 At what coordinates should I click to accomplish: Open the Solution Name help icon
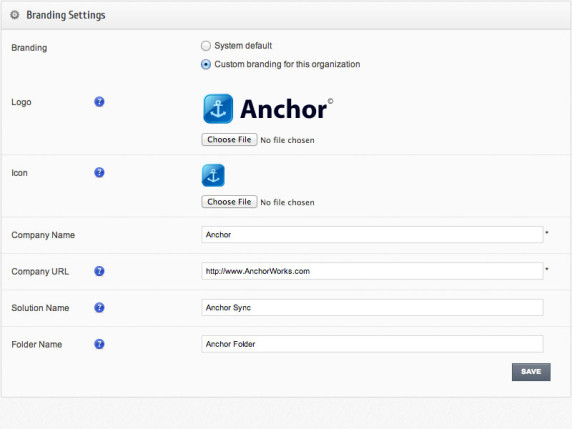(99, 308)
